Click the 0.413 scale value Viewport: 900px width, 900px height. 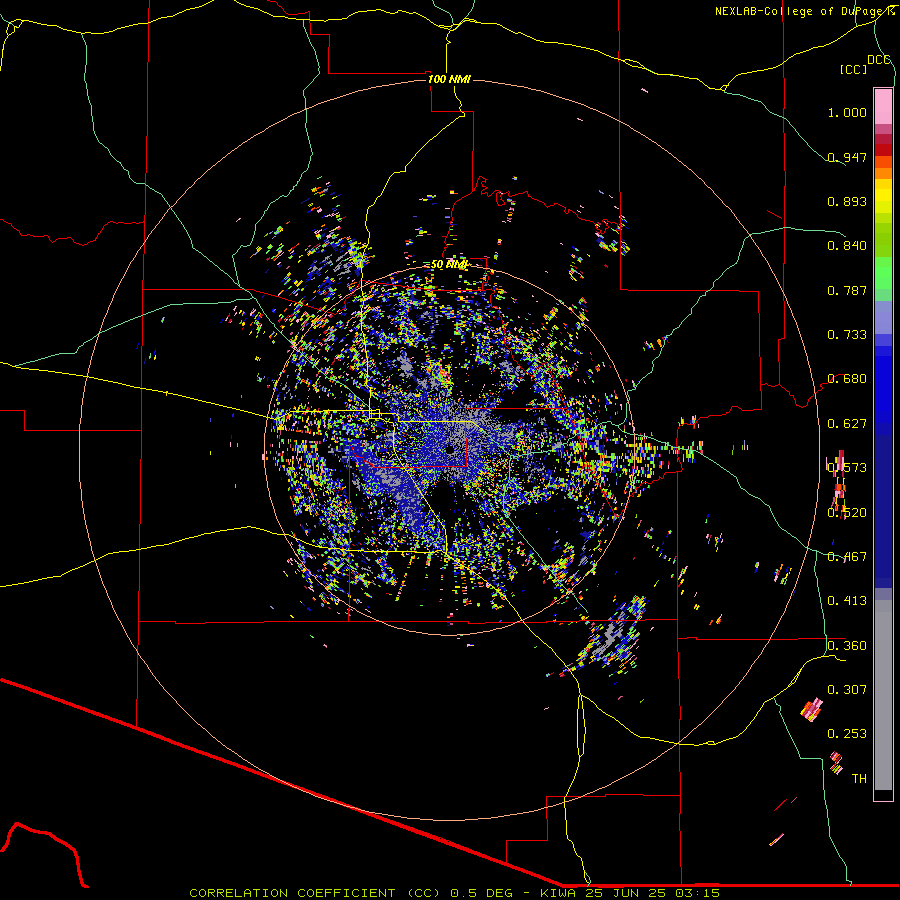pos(847,601)
